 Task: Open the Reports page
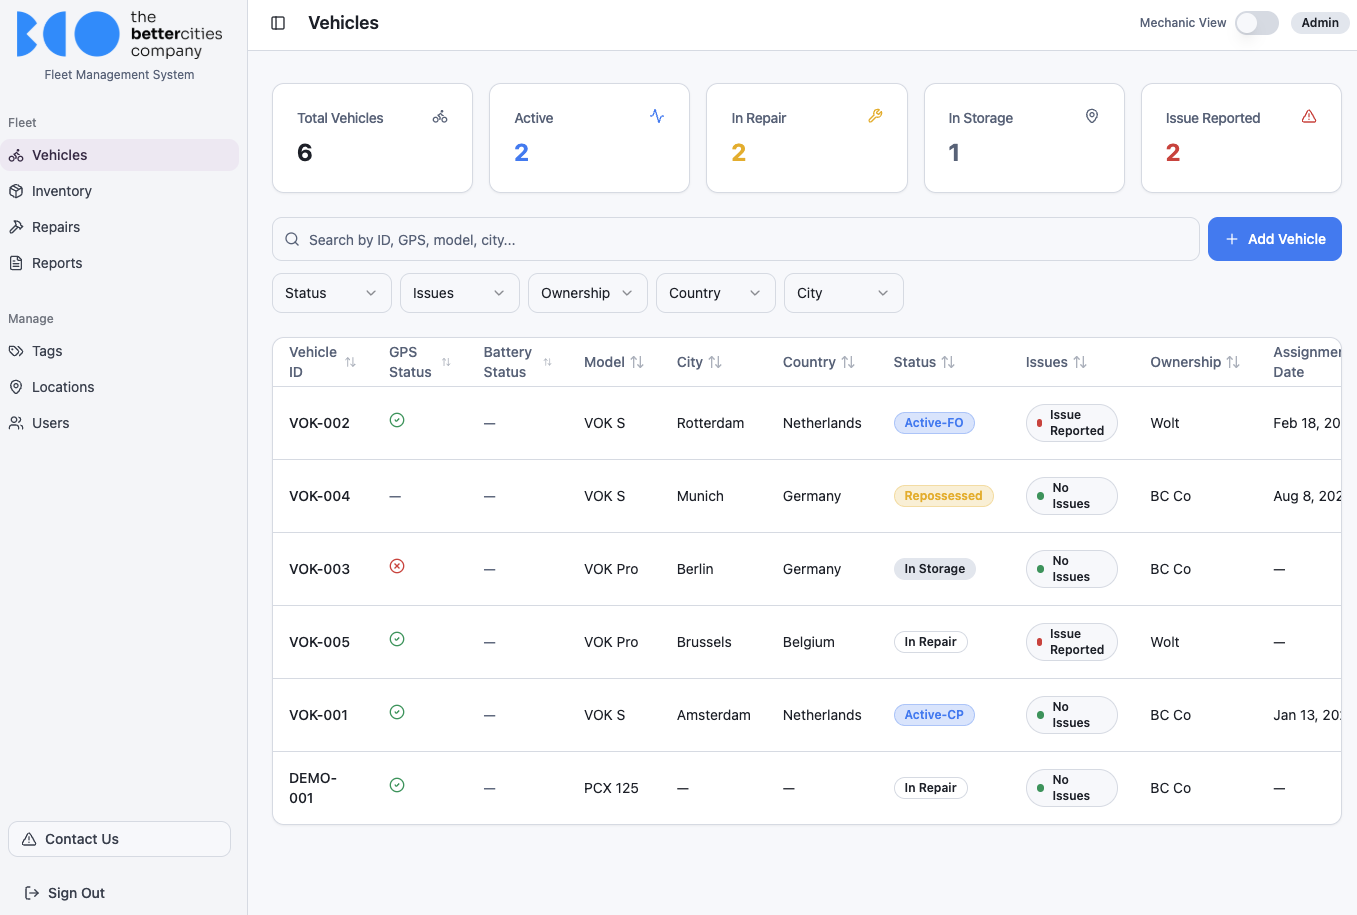tap(120, 263)
